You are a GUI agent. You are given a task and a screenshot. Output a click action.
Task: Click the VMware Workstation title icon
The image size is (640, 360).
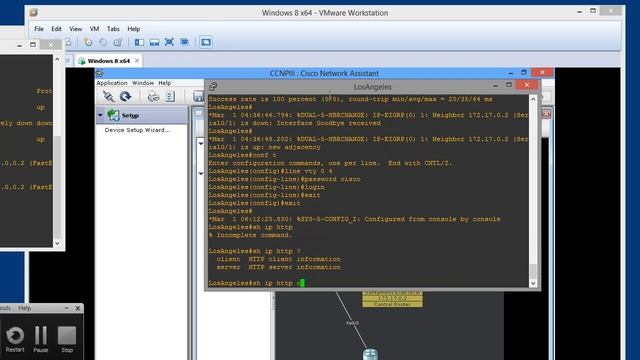pos(33,13)
